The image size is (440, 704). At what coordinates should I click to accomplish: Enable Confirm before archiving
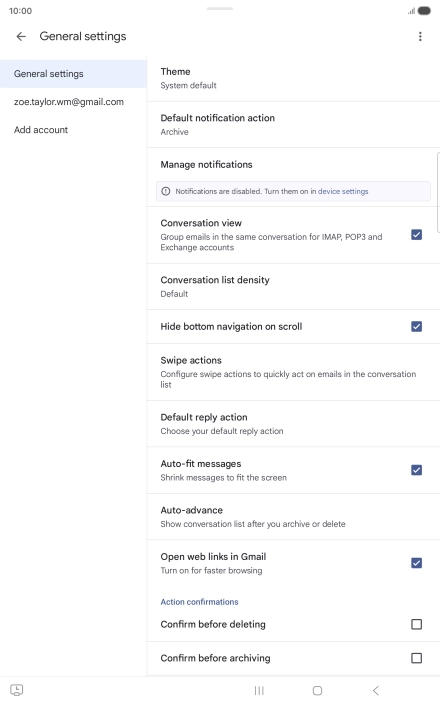point(416,658)
